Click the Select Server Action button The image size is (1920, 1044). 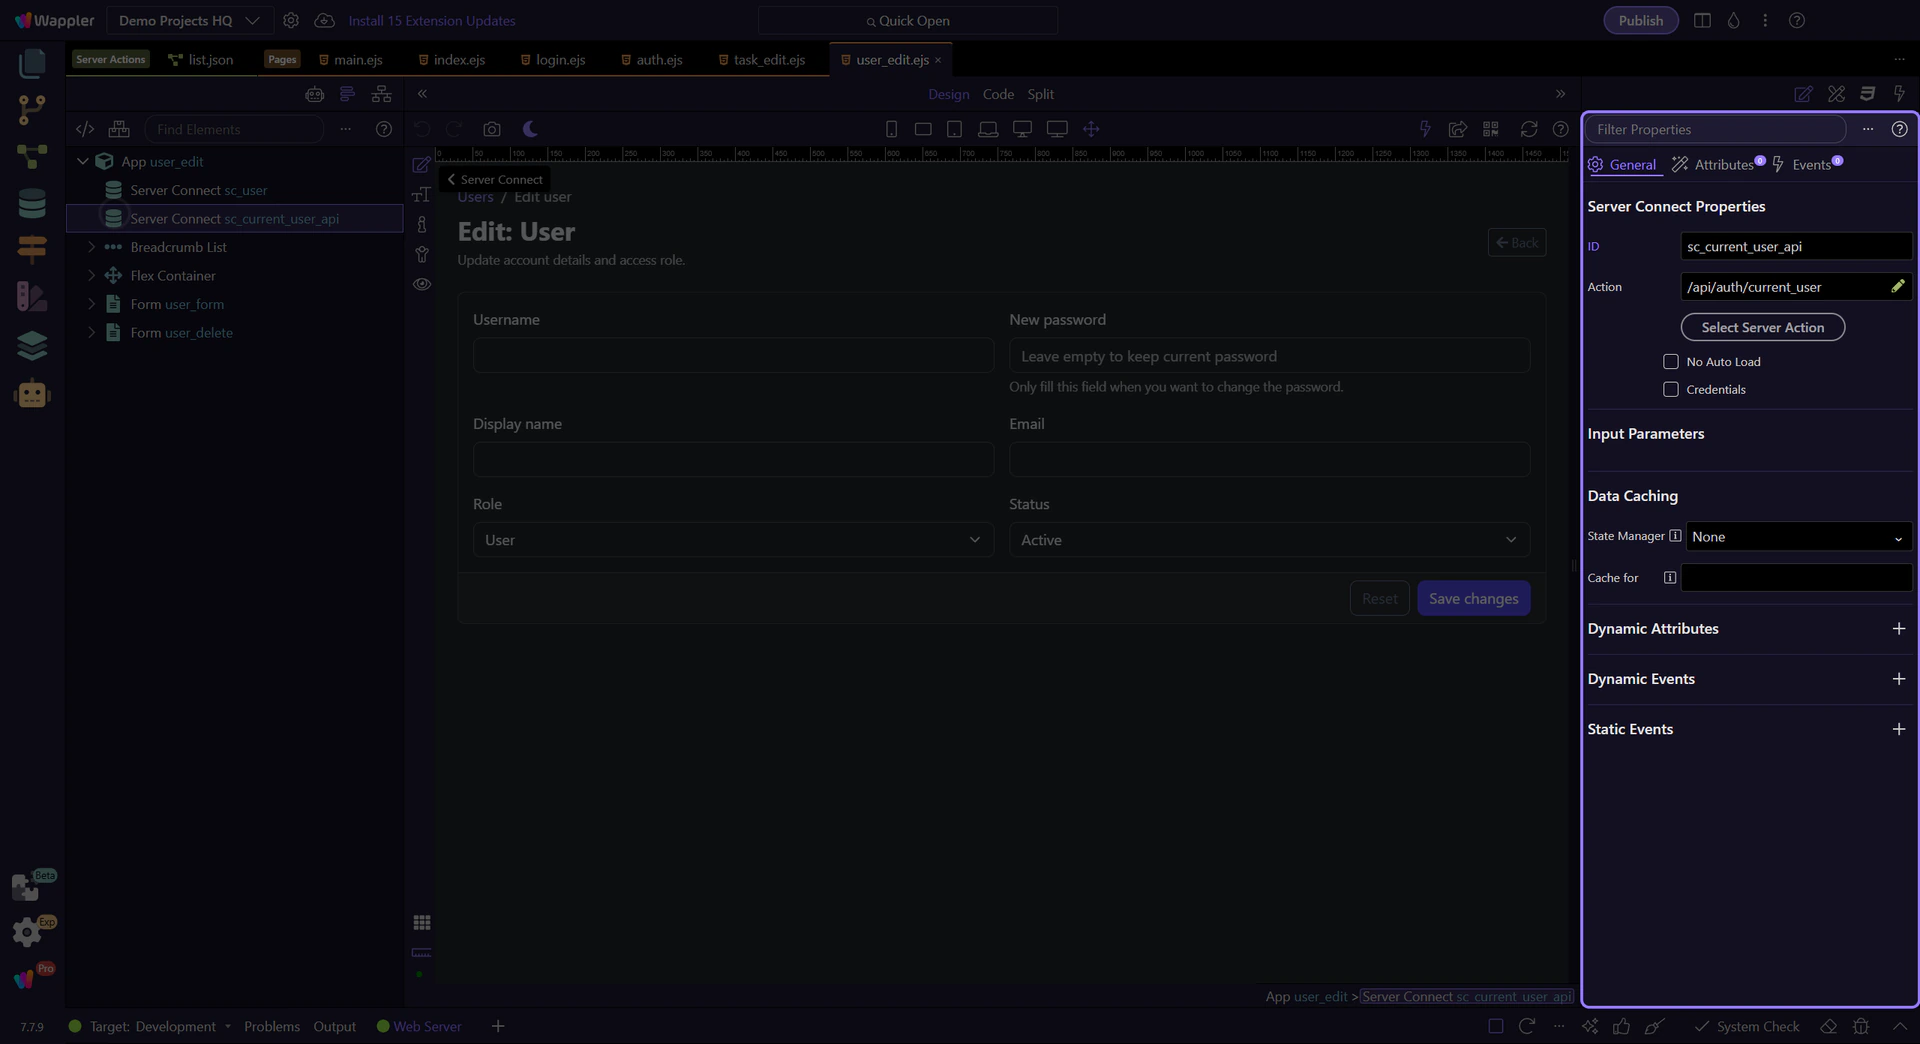(1762, 327)
